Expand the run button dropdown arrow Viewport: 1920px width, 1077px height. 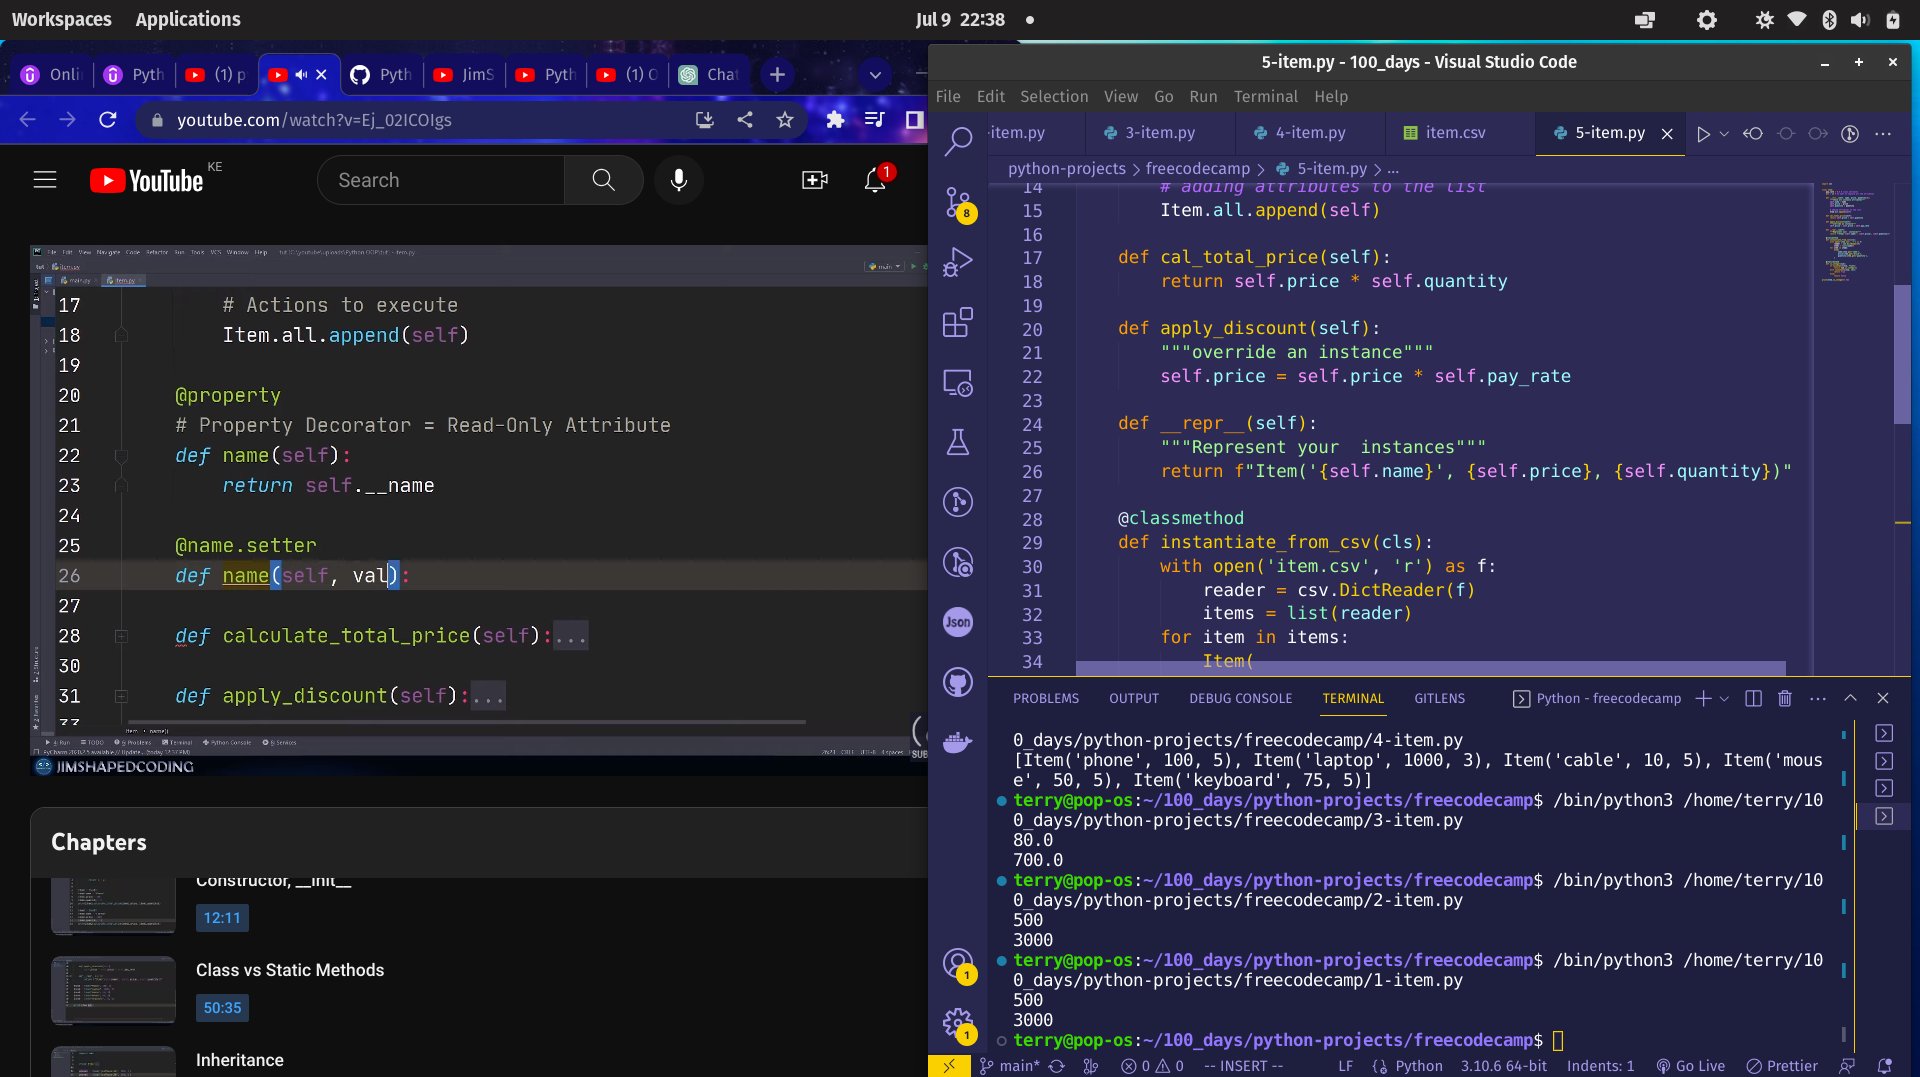[x=1724, y=134]
